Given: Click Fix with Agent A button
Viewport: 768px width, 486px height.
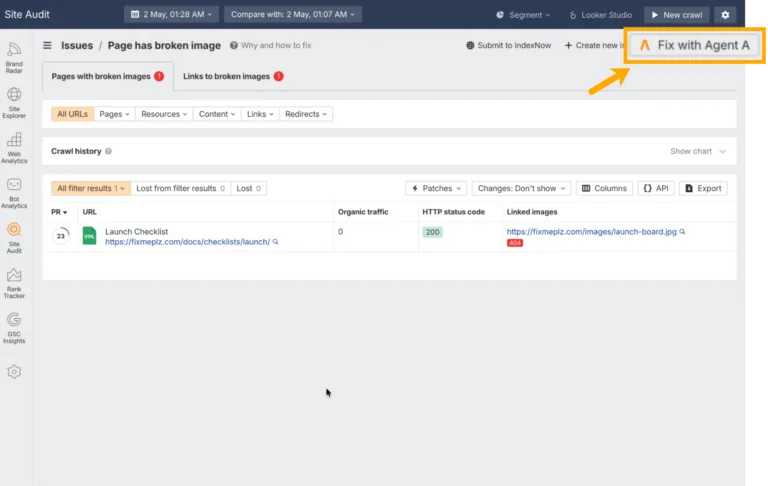Looking at the screenshot, I should [x=694, y=45].
